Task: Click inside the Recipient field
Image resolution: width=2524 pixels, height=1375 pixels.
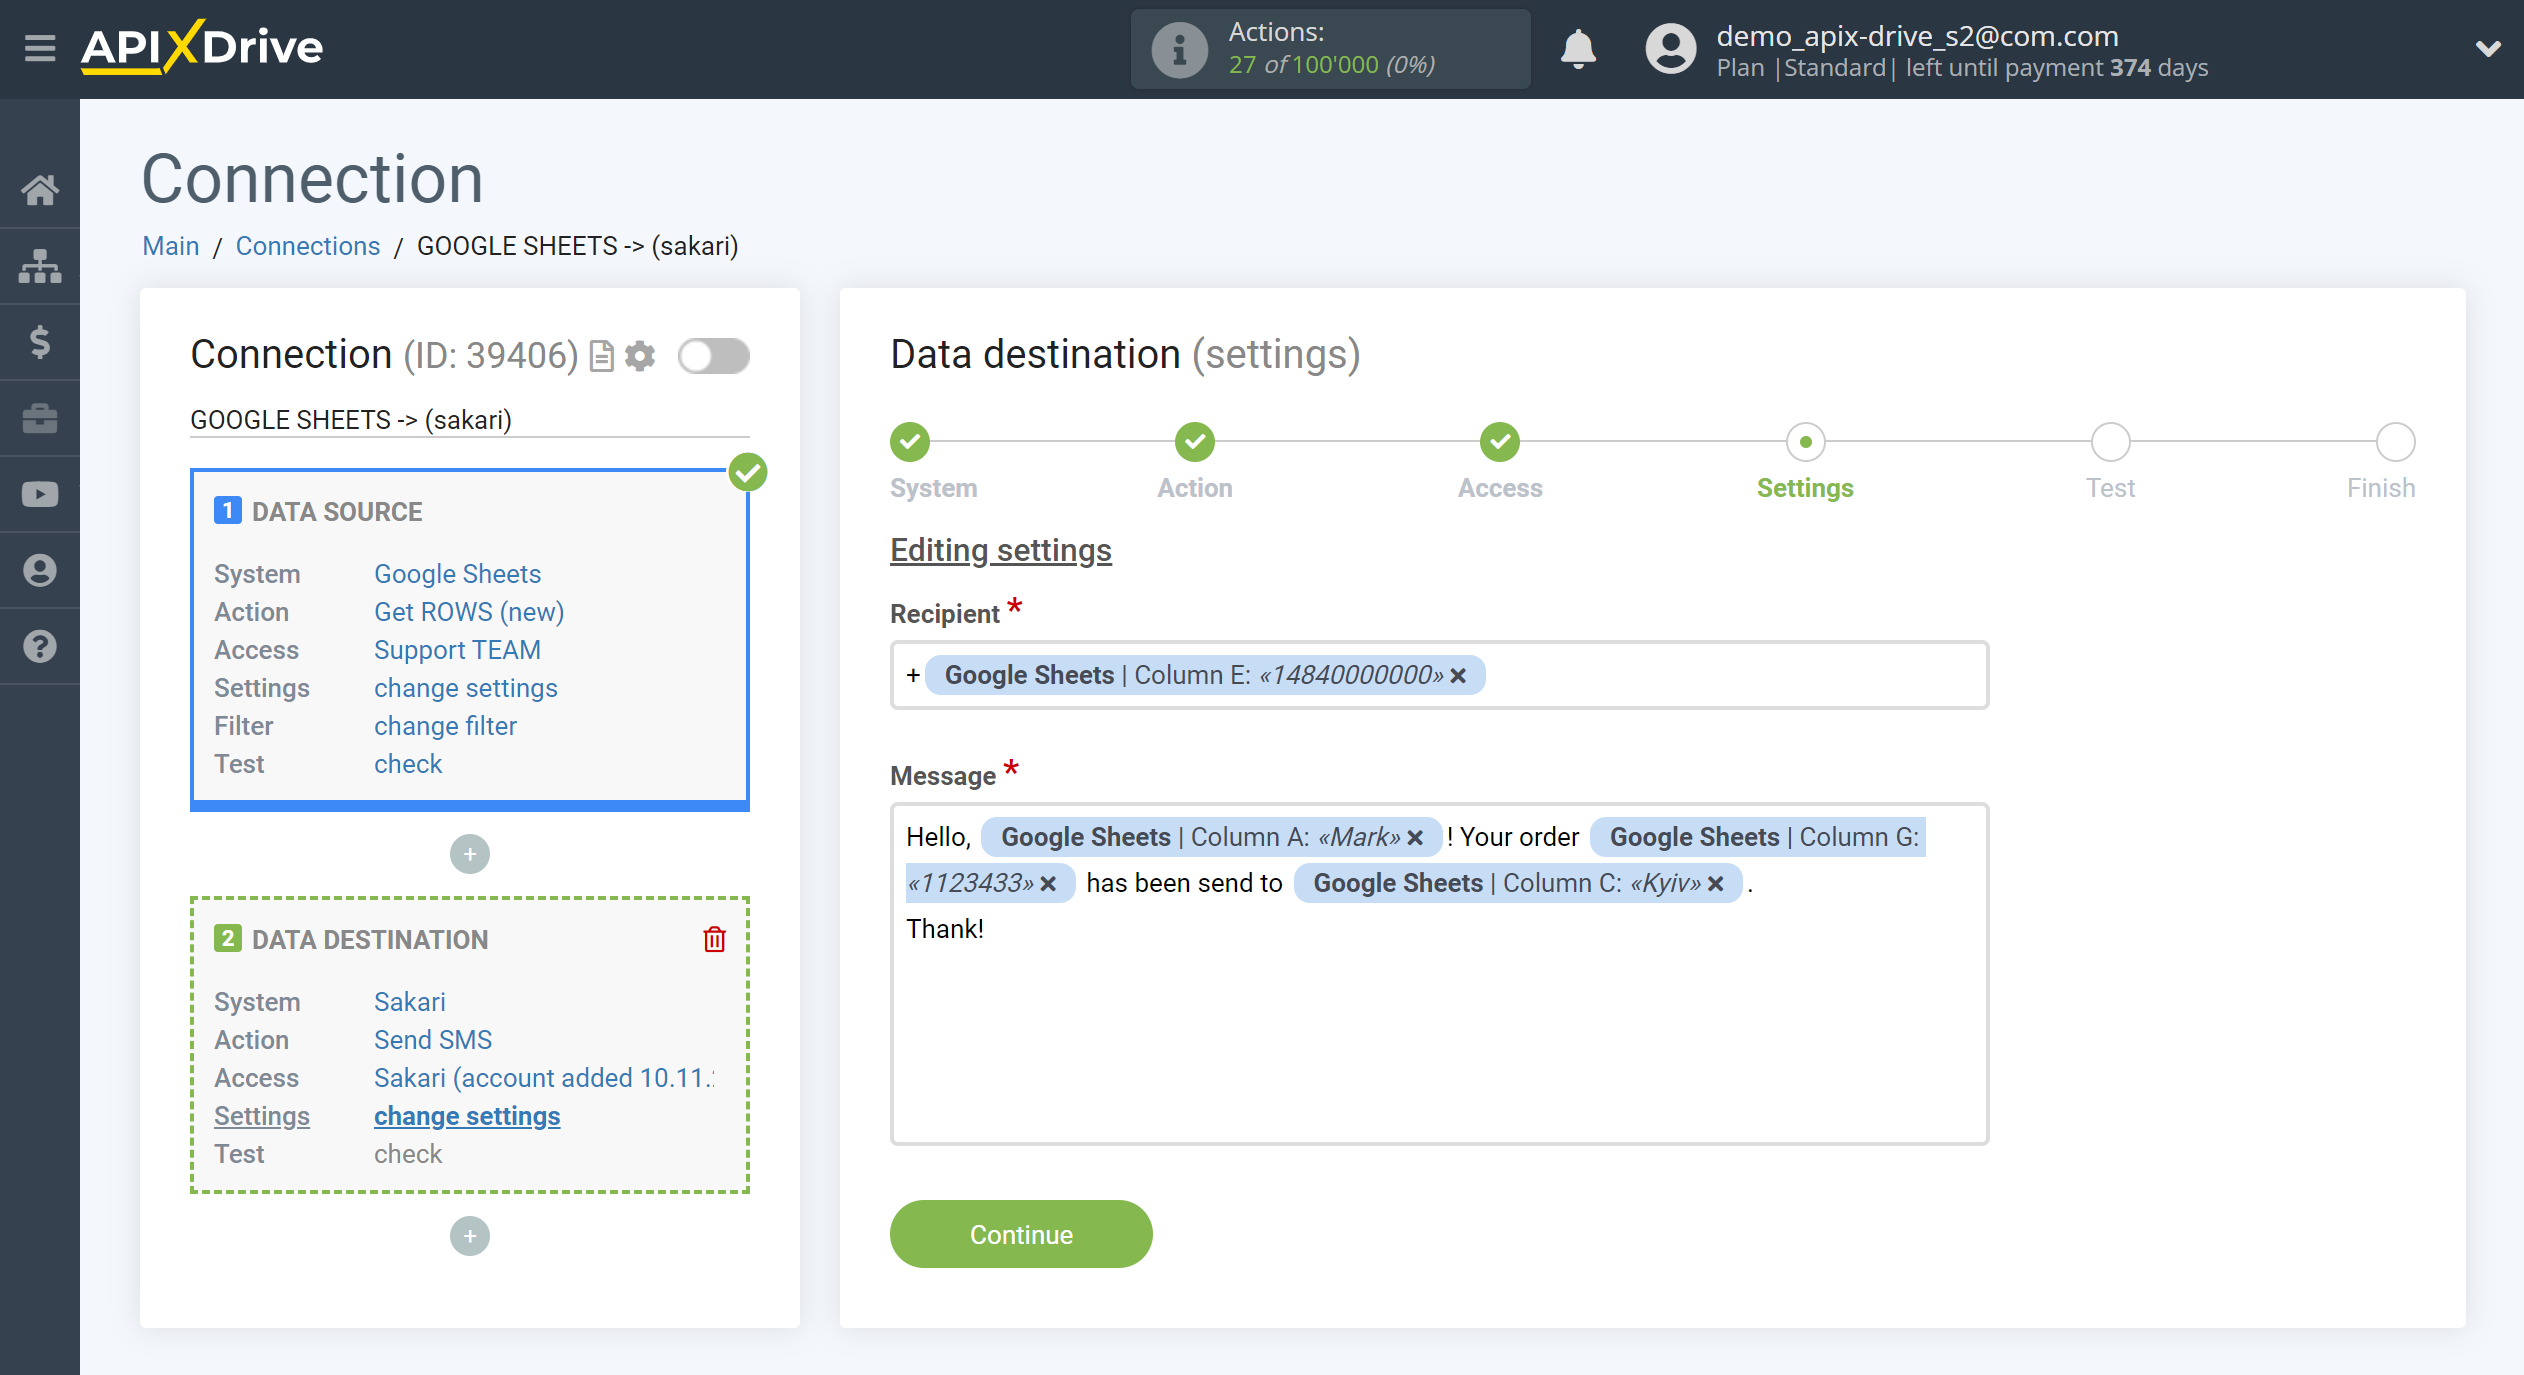Action: point(1439,675)
